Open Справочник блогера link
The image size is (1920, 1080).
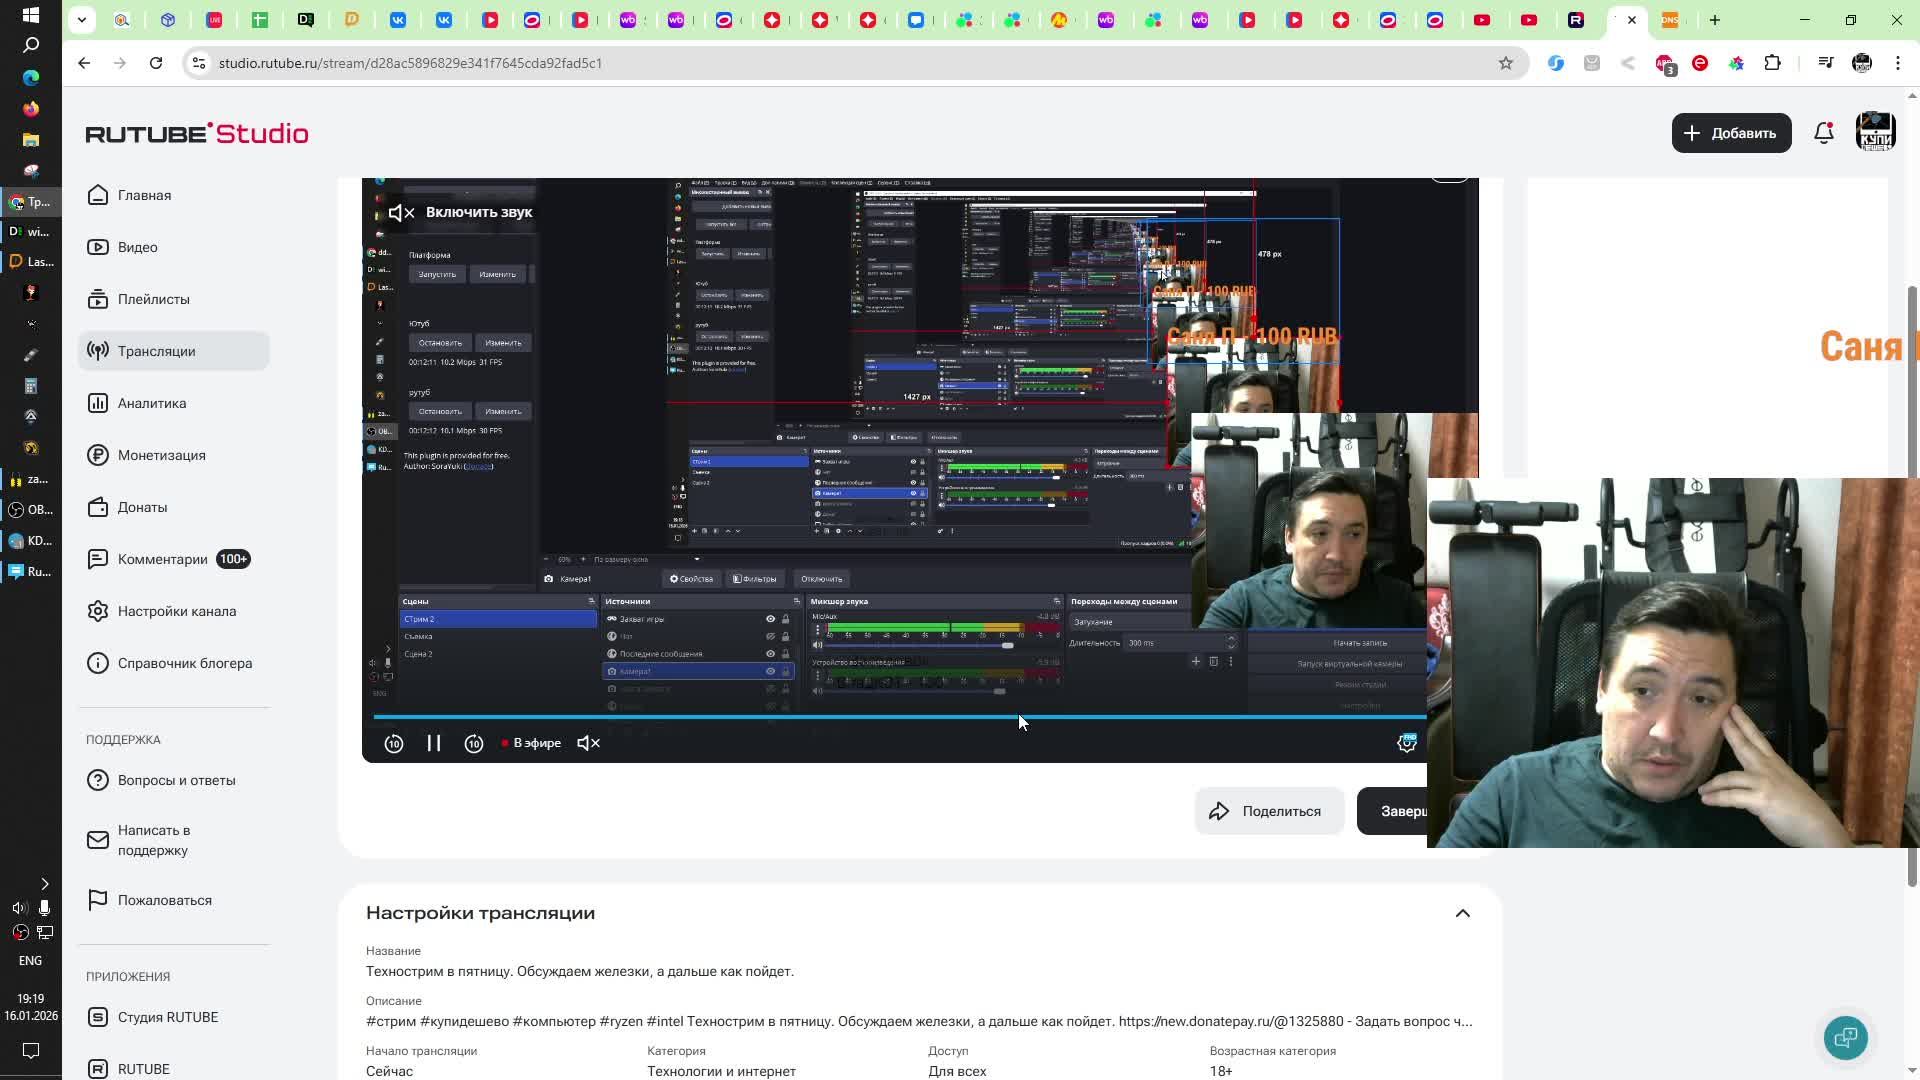184,663
